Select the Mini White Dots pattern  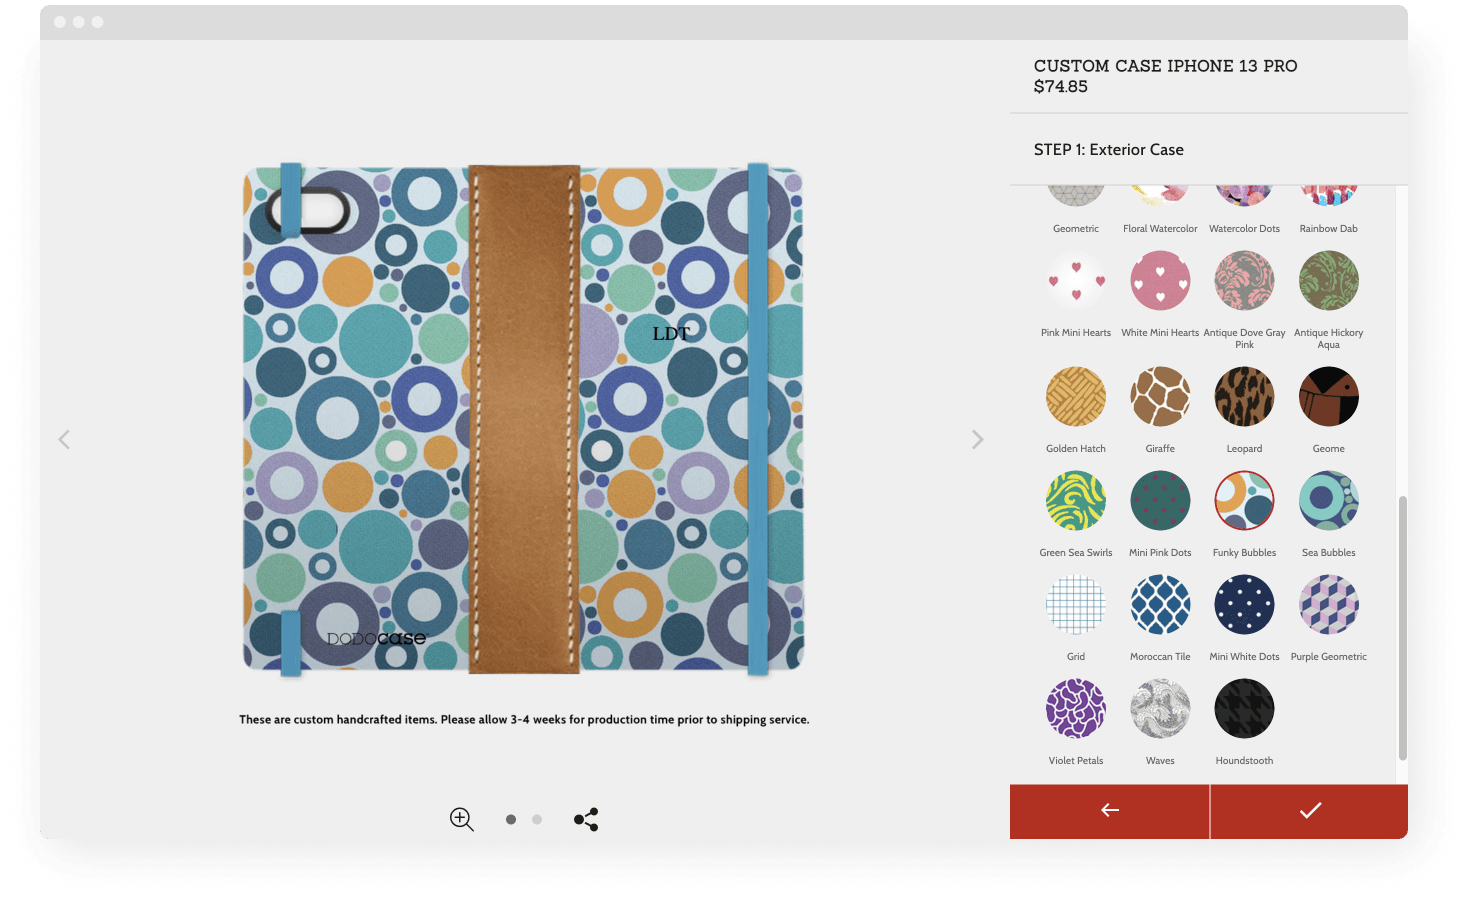(1244, 605)
